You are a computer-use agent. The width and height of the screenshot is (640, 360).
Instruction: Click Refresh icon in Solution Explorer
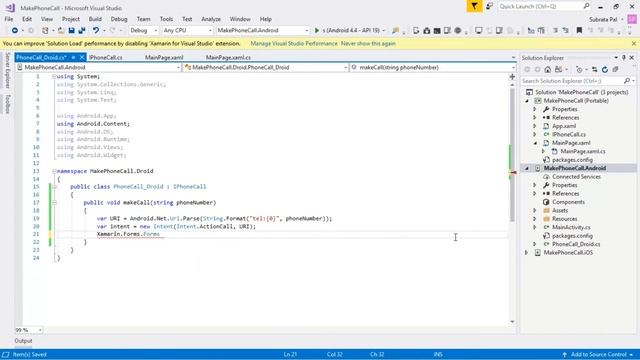tap(605, 70)
